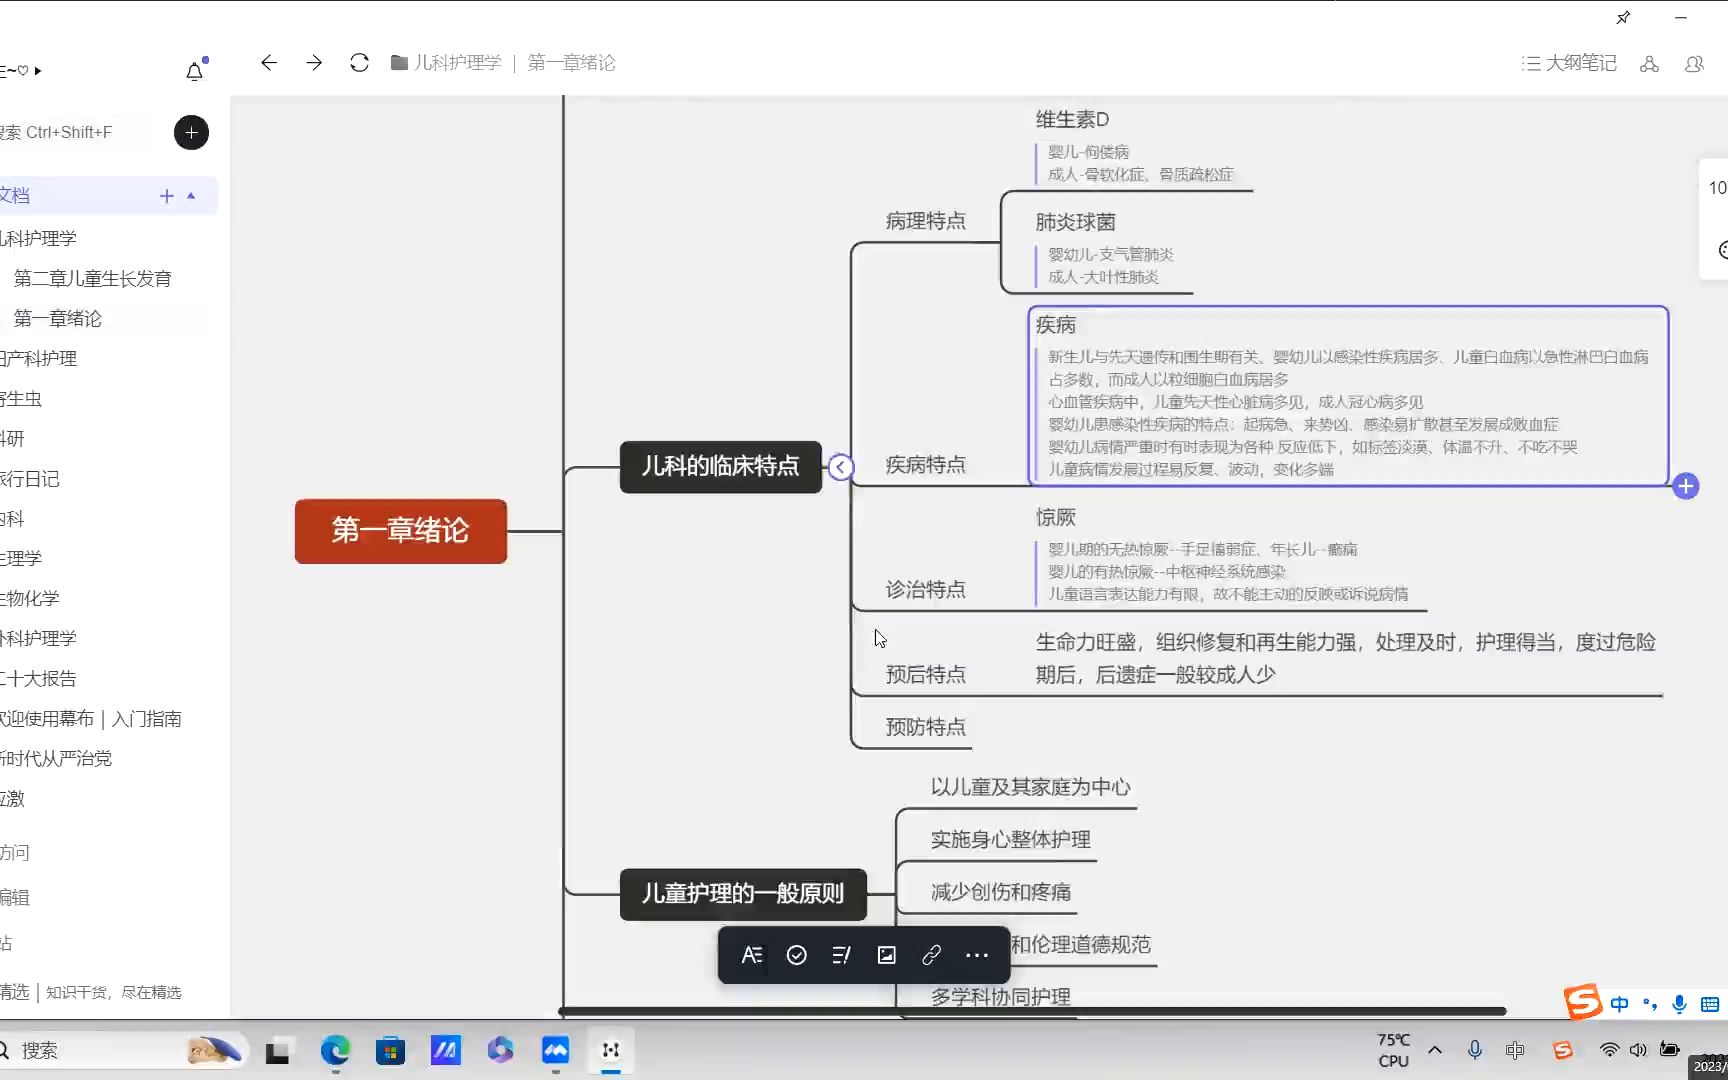Open text formatting icon on floating toolbar
Screen dimensions: 1728x1080
752,955
